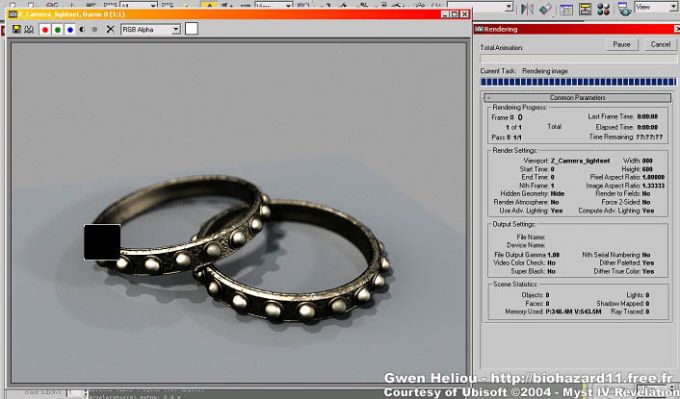Viewport: 680px width, 399px height.
Task: Click the white color swatch
Action: 191,29
